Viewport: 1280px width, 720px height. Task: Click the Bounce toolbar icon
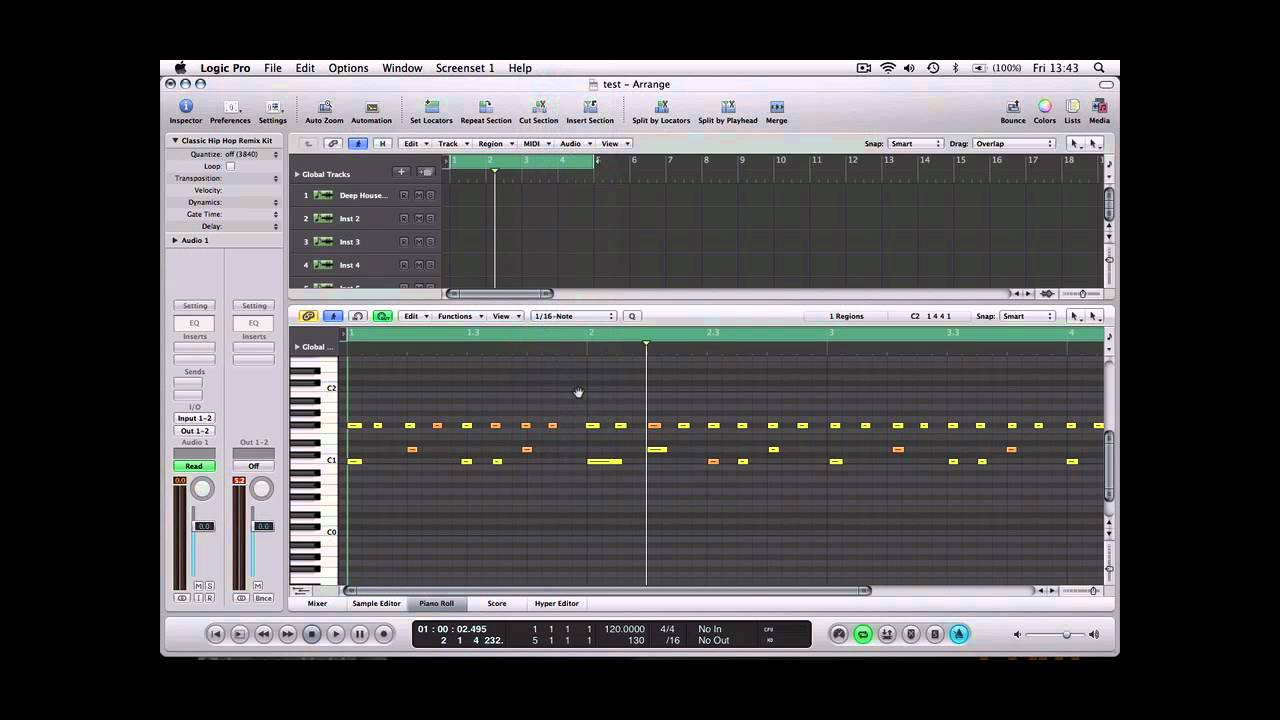[1013, 107]
